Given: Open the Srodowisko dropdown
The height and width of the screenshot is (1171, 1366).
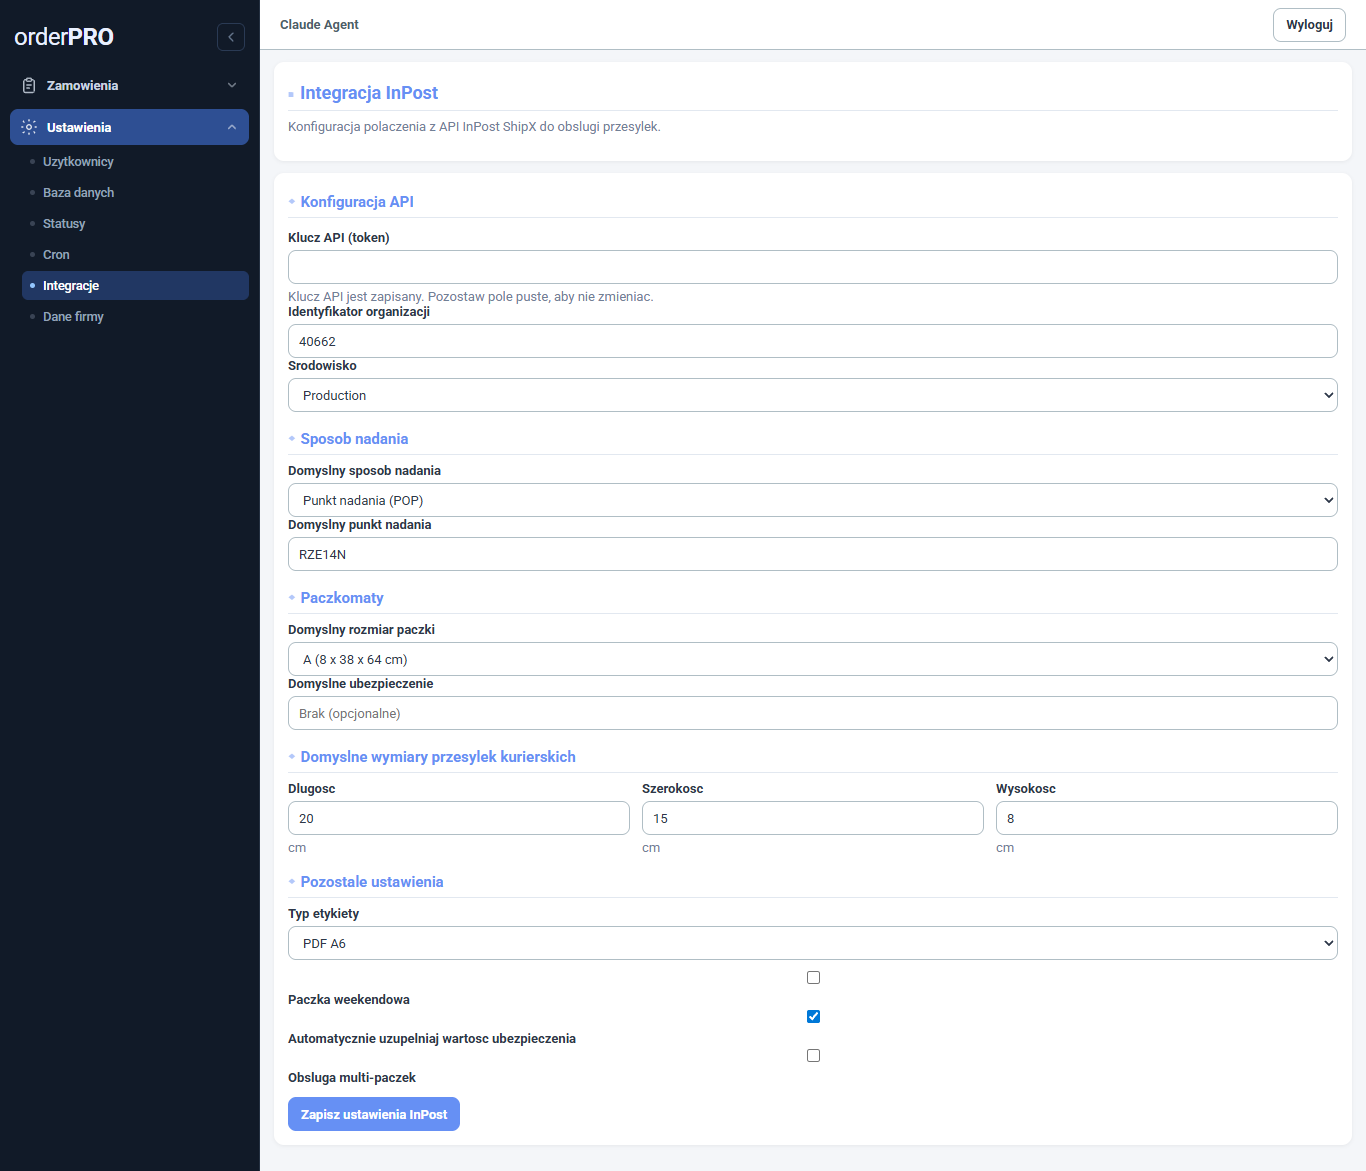Looking at the screenshot, I should coord(812,395).
